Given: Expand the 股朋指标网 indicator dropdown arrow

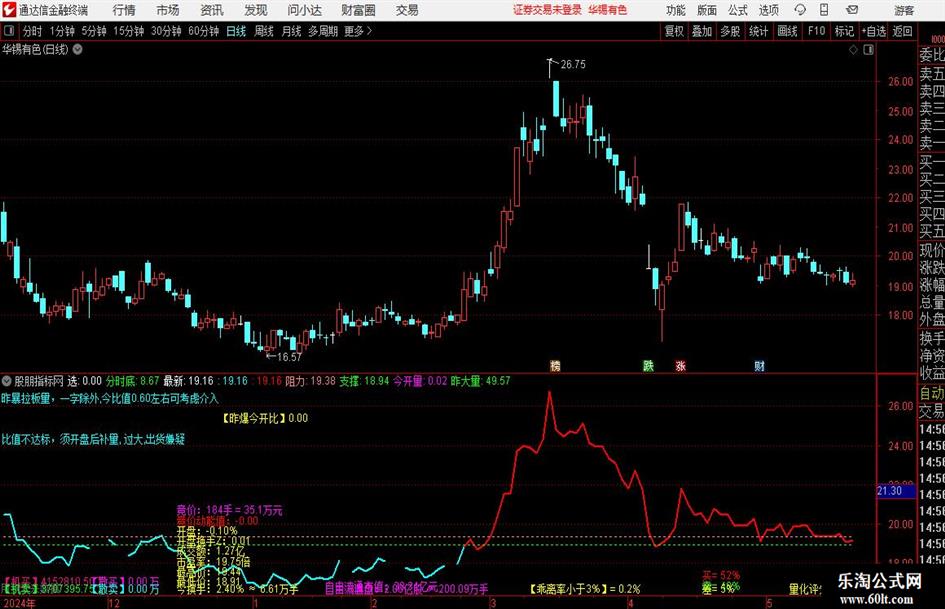Looking at the screenshot, I should (x=7, y=381).
